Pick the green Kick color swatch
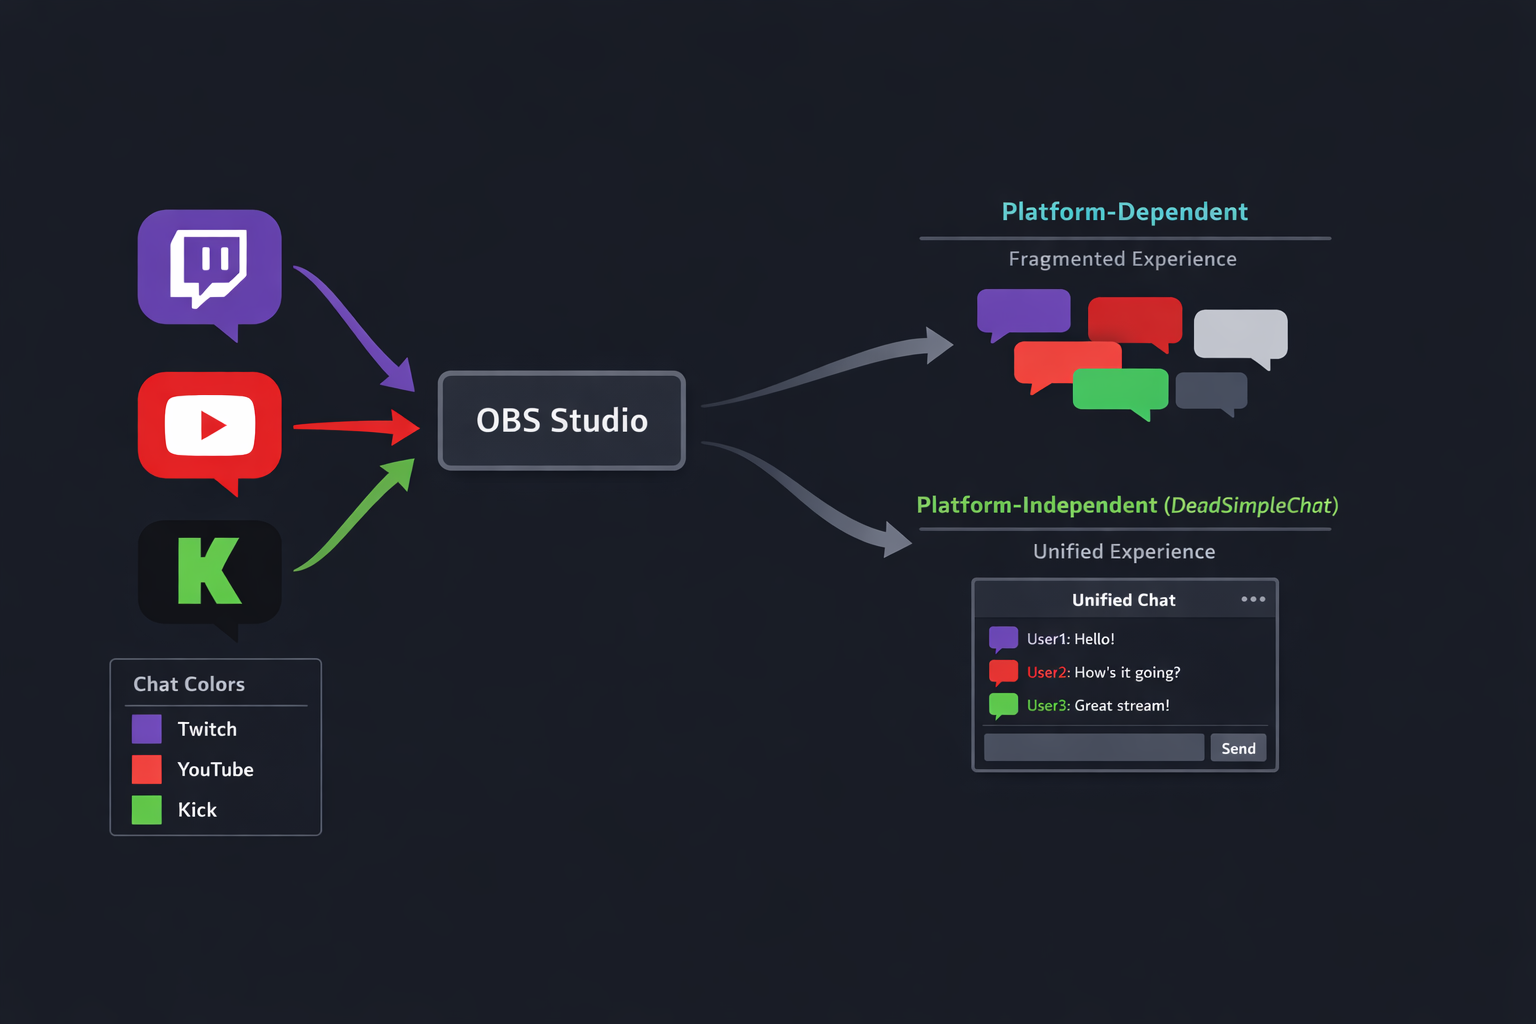Viewport: 1536px width, 1024px height. click(147, 810)
